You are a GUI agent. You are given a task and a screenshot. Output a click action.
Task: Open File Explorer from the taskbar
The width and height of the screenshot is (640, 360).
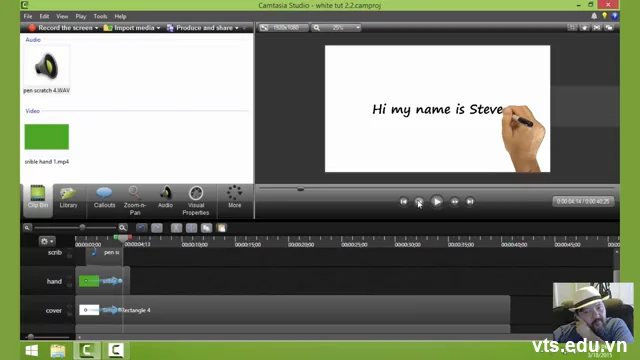tap(58, 351)
